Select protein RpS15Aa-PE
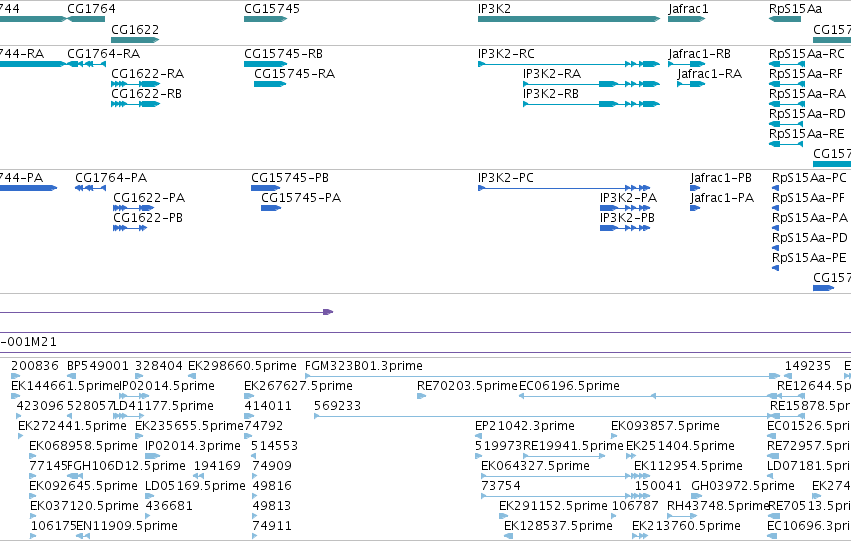This screenshot has height=541, width=851. click(776, 269)
